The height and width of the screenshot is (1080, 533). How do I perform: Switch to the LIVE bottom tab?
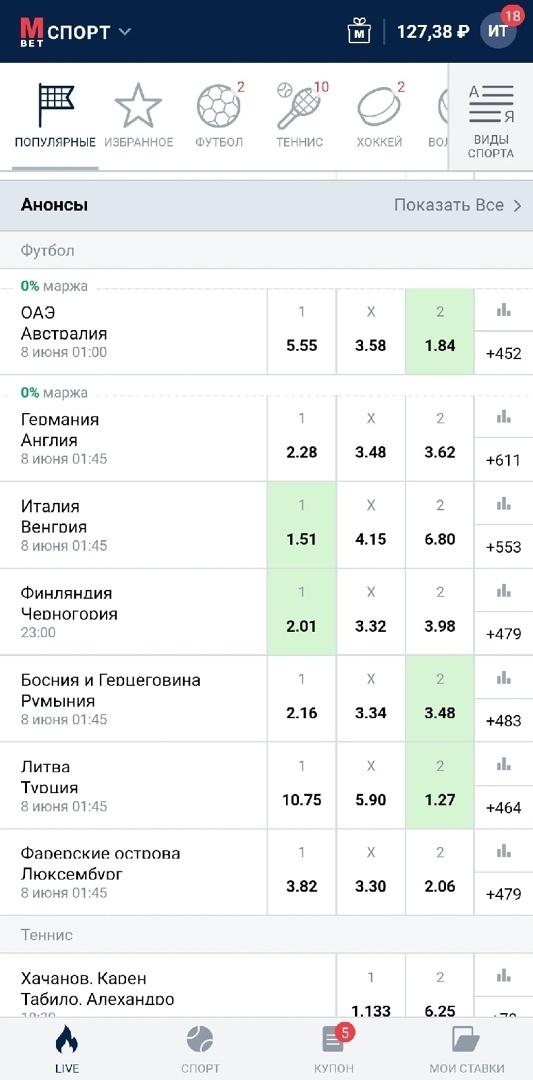pyautogui.click(x=67, y=1048)
